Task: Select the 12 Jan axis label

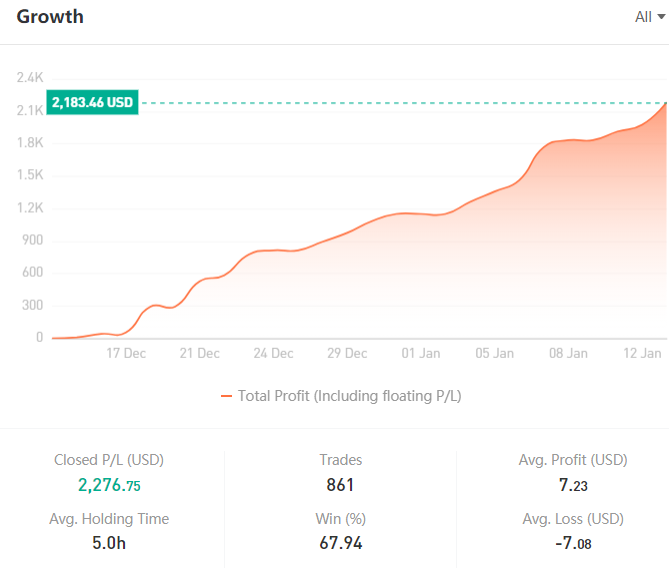Action: coord(642,353)
